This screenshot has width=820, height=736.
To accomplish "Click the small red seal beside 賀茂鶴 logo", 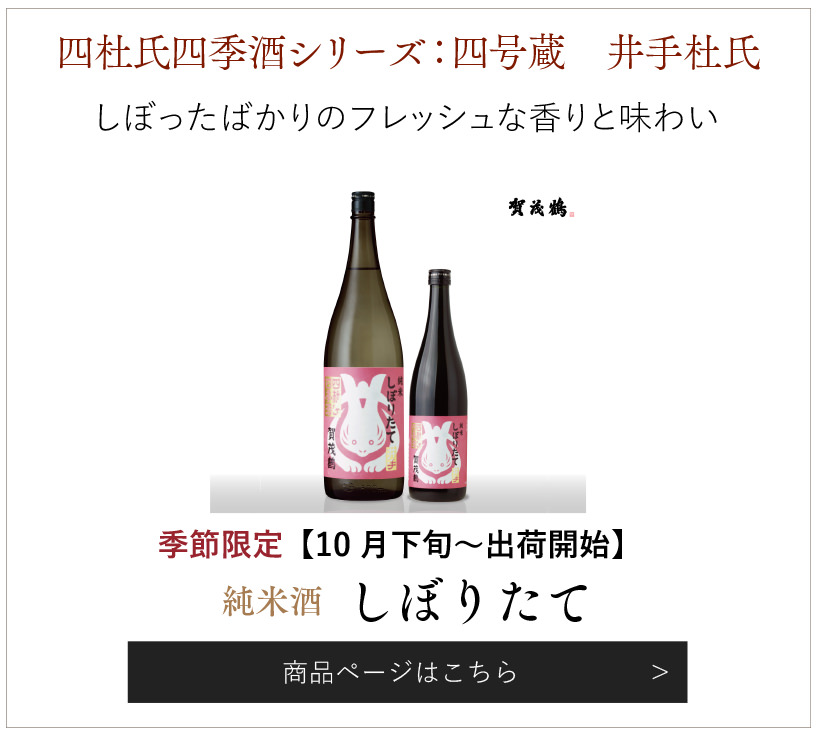I will 572,213.
